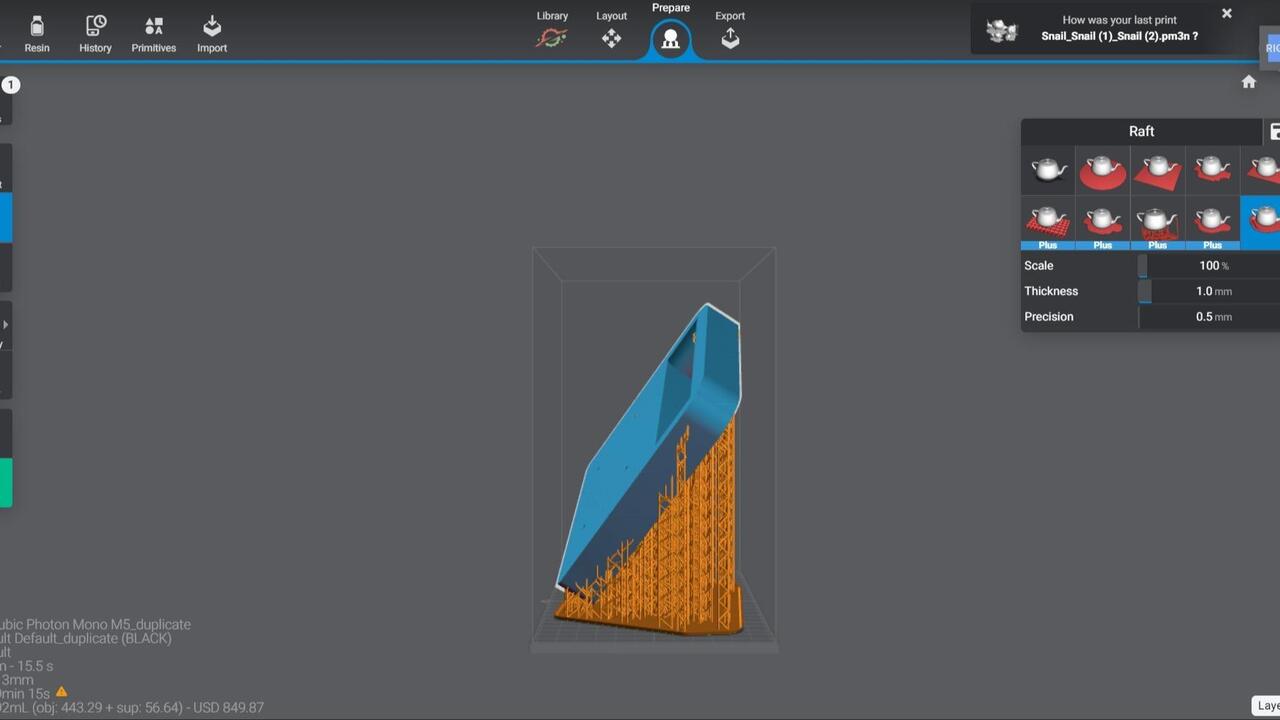This screenshot has width=1280, height=720.
Task: Reset camera with the home icon
Action: (1248, 82)
